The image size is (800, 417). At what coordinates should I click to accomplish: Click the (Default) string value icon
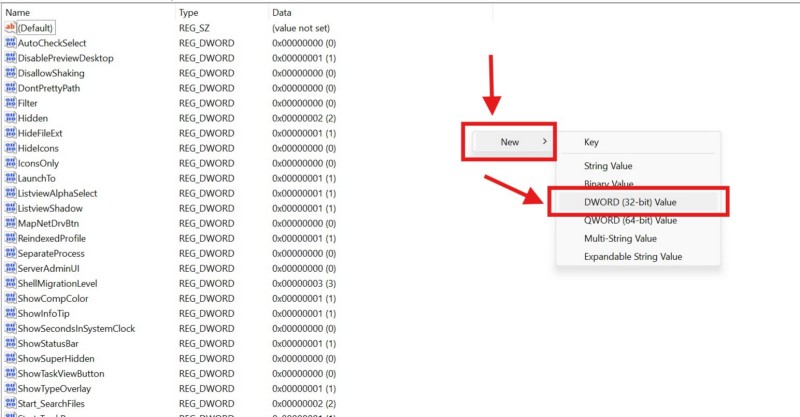coord(10,28)
